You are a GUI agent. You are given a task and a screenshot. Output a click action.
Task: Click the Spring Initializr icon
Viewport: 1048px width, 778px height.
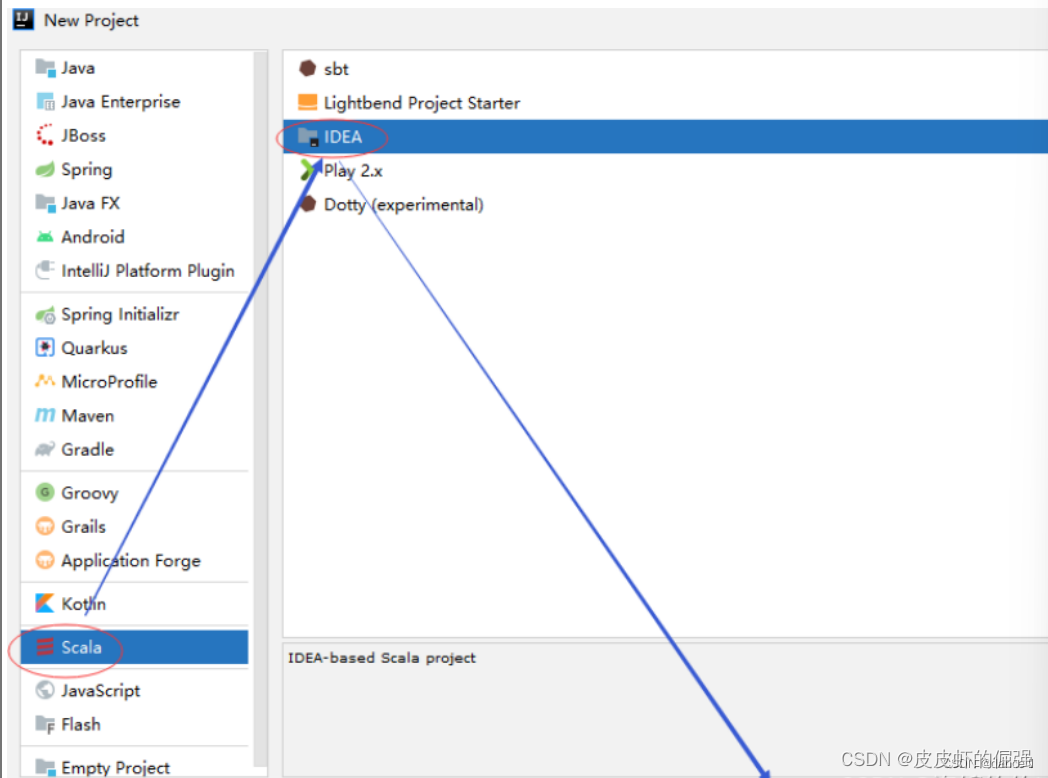45,314
